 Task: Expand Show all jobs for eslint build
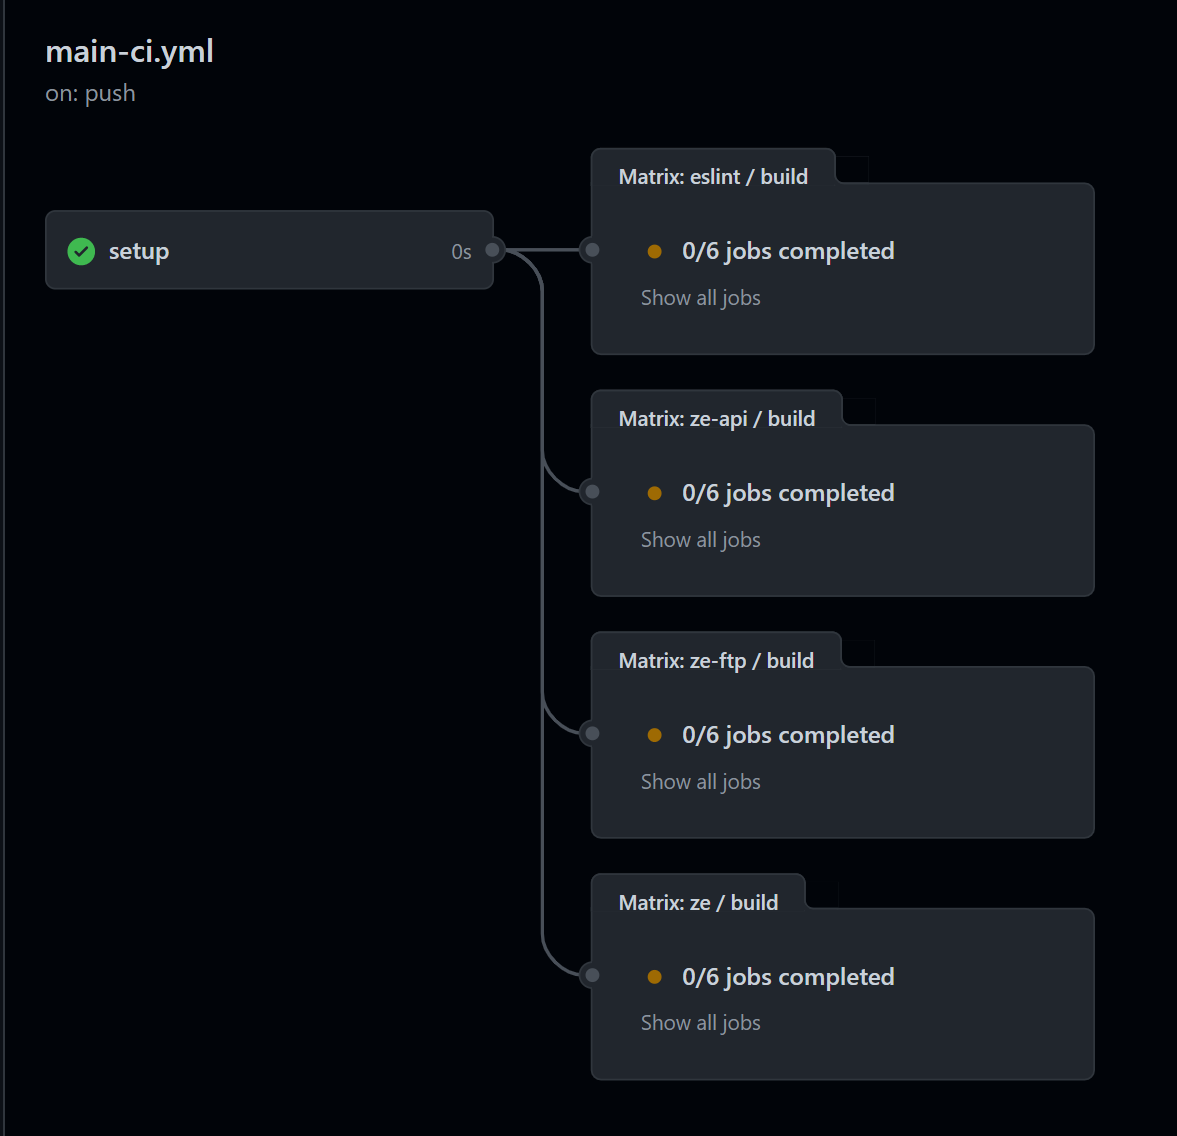click(700, 298)
